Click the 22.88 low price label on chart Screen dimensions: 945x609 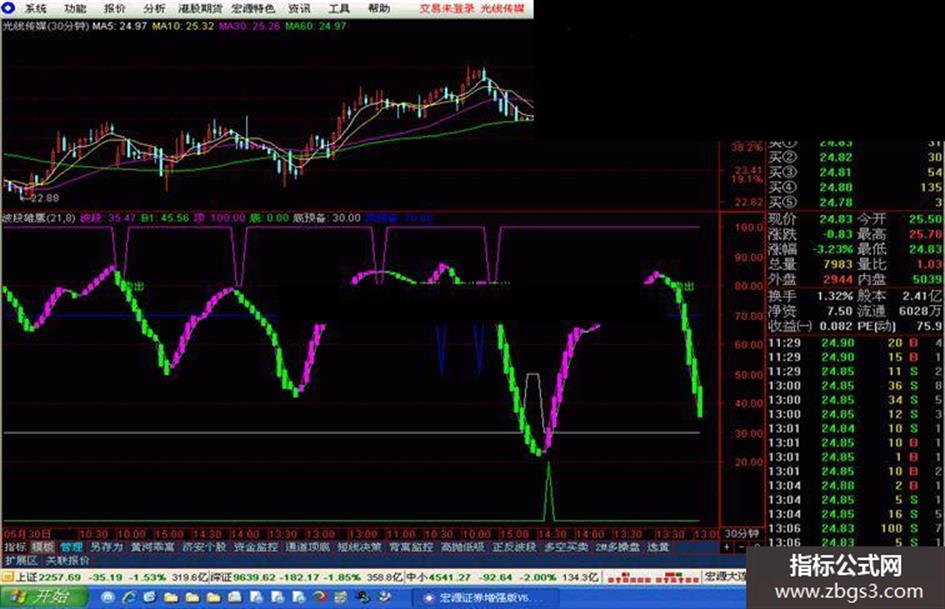[44, 198]
